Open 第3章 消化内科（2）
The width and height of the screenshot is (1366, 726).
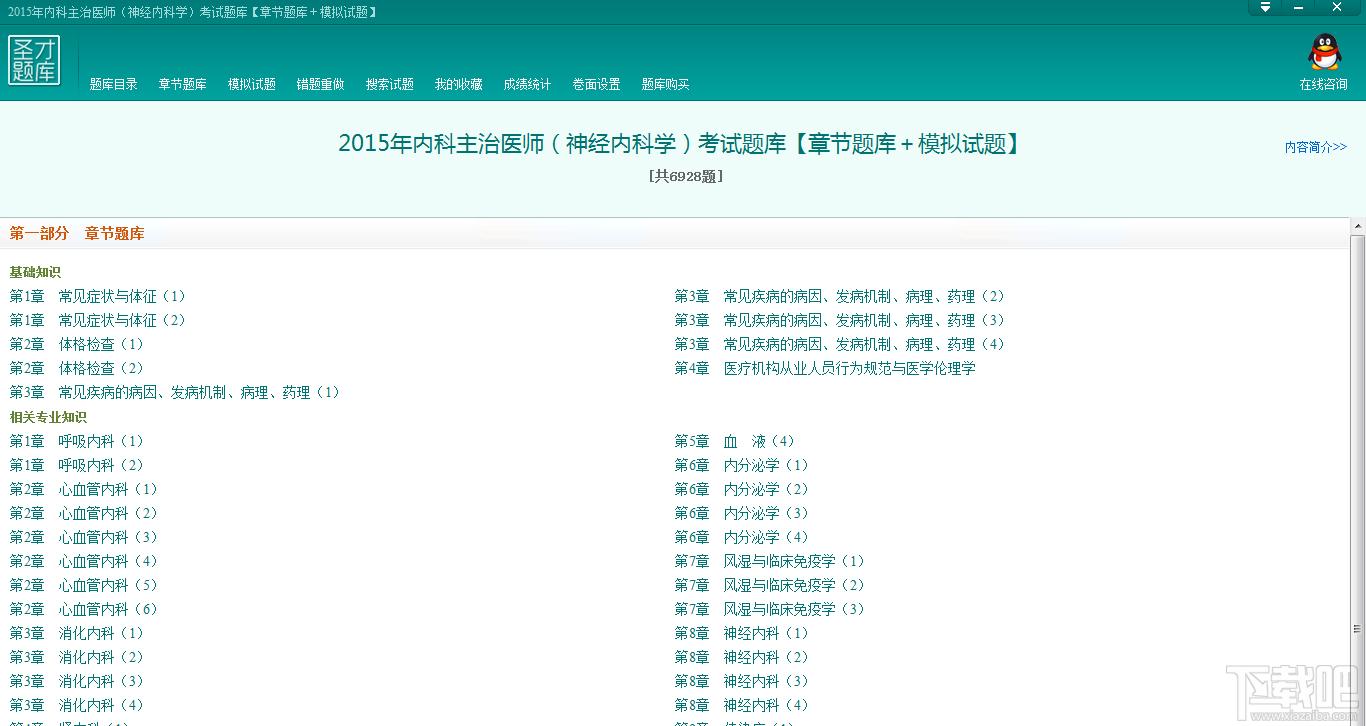(77, 657)
